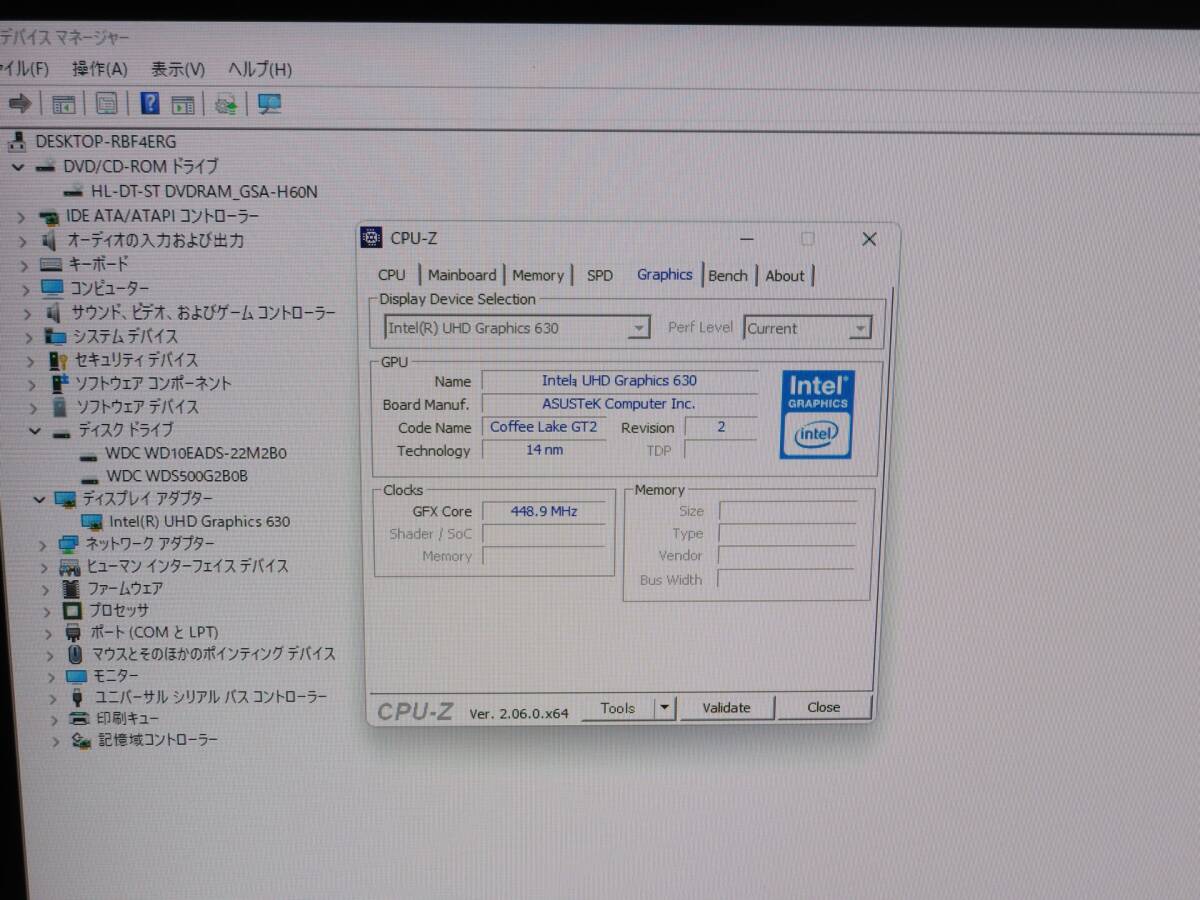This screenshot has height=900, width=1200.
Task: Click the キーボード keyboard category icon
Action: click(51, 264)
